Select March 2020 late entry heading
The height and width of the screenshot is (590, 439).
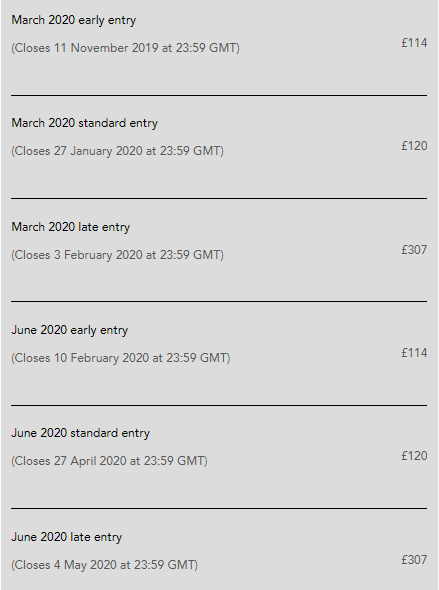[71, 227]
